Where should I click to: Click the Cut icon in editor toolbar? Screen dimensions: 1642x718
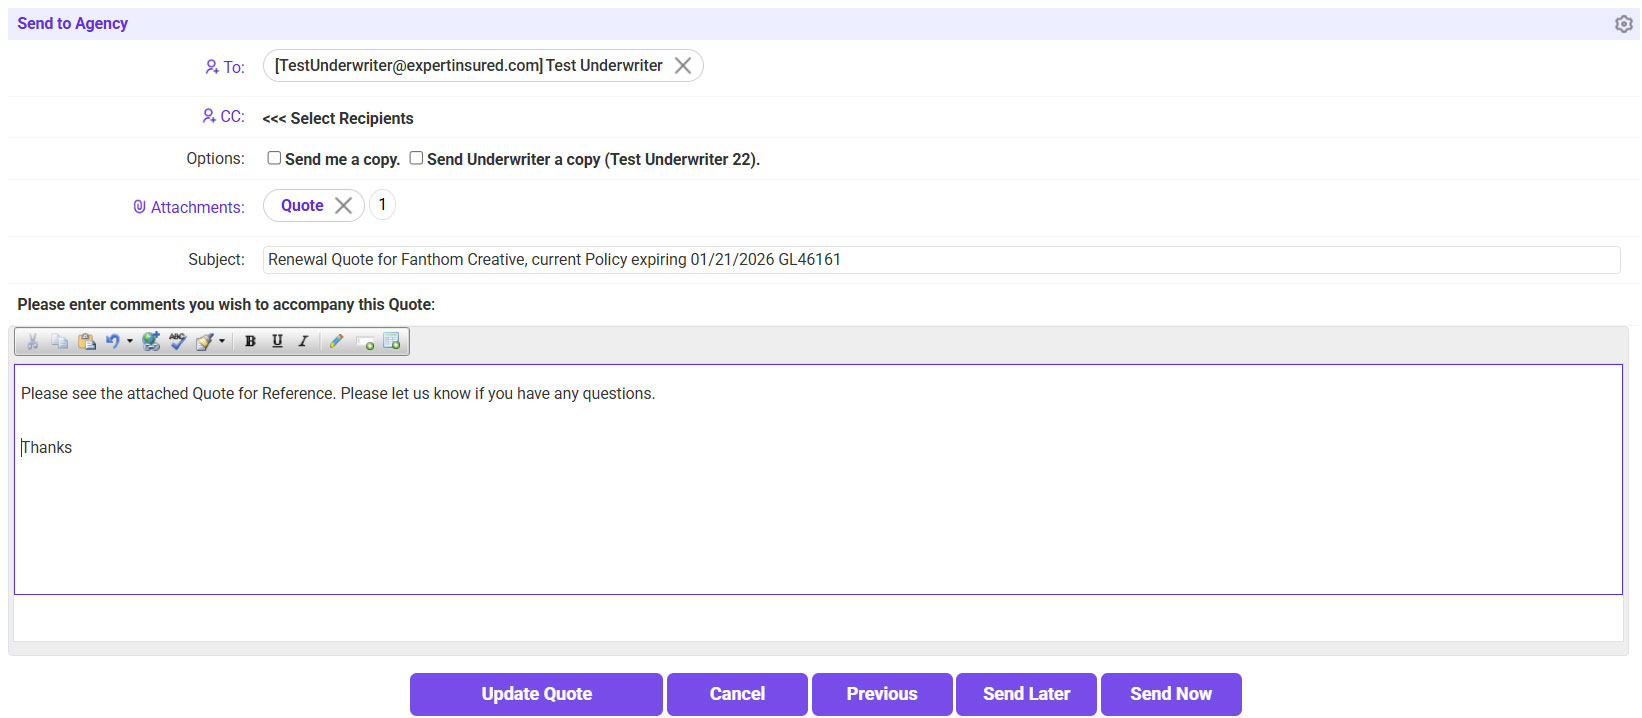(x=32, y=342)
